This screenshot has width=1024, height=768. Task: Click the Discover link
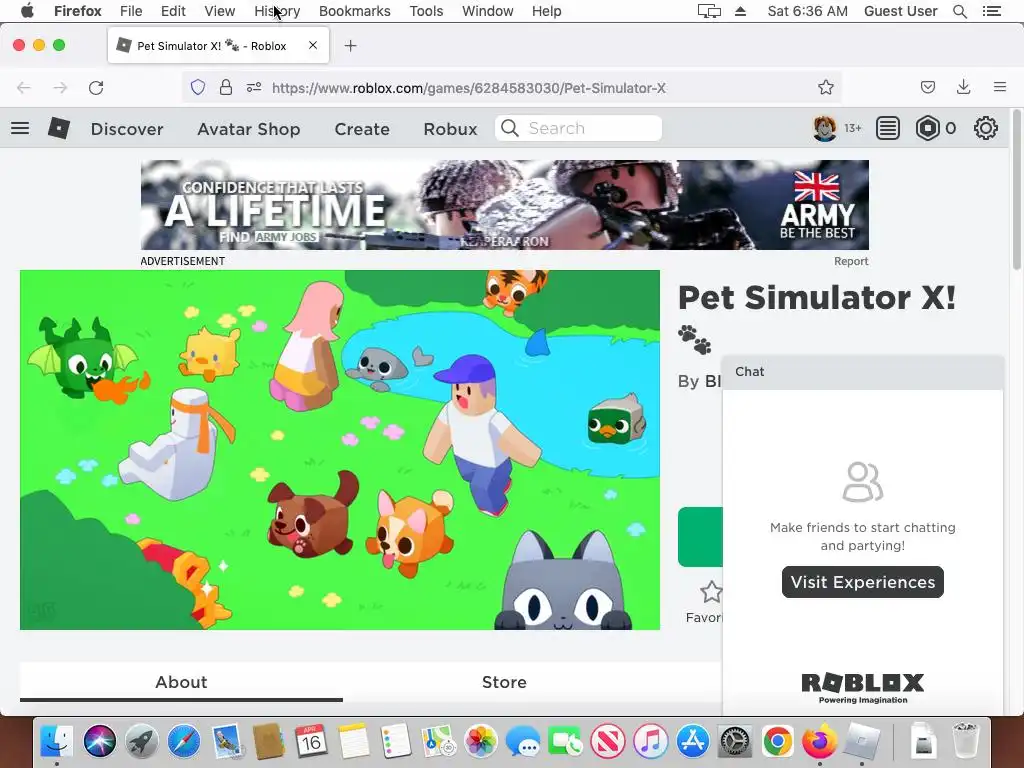click(127, 129)
